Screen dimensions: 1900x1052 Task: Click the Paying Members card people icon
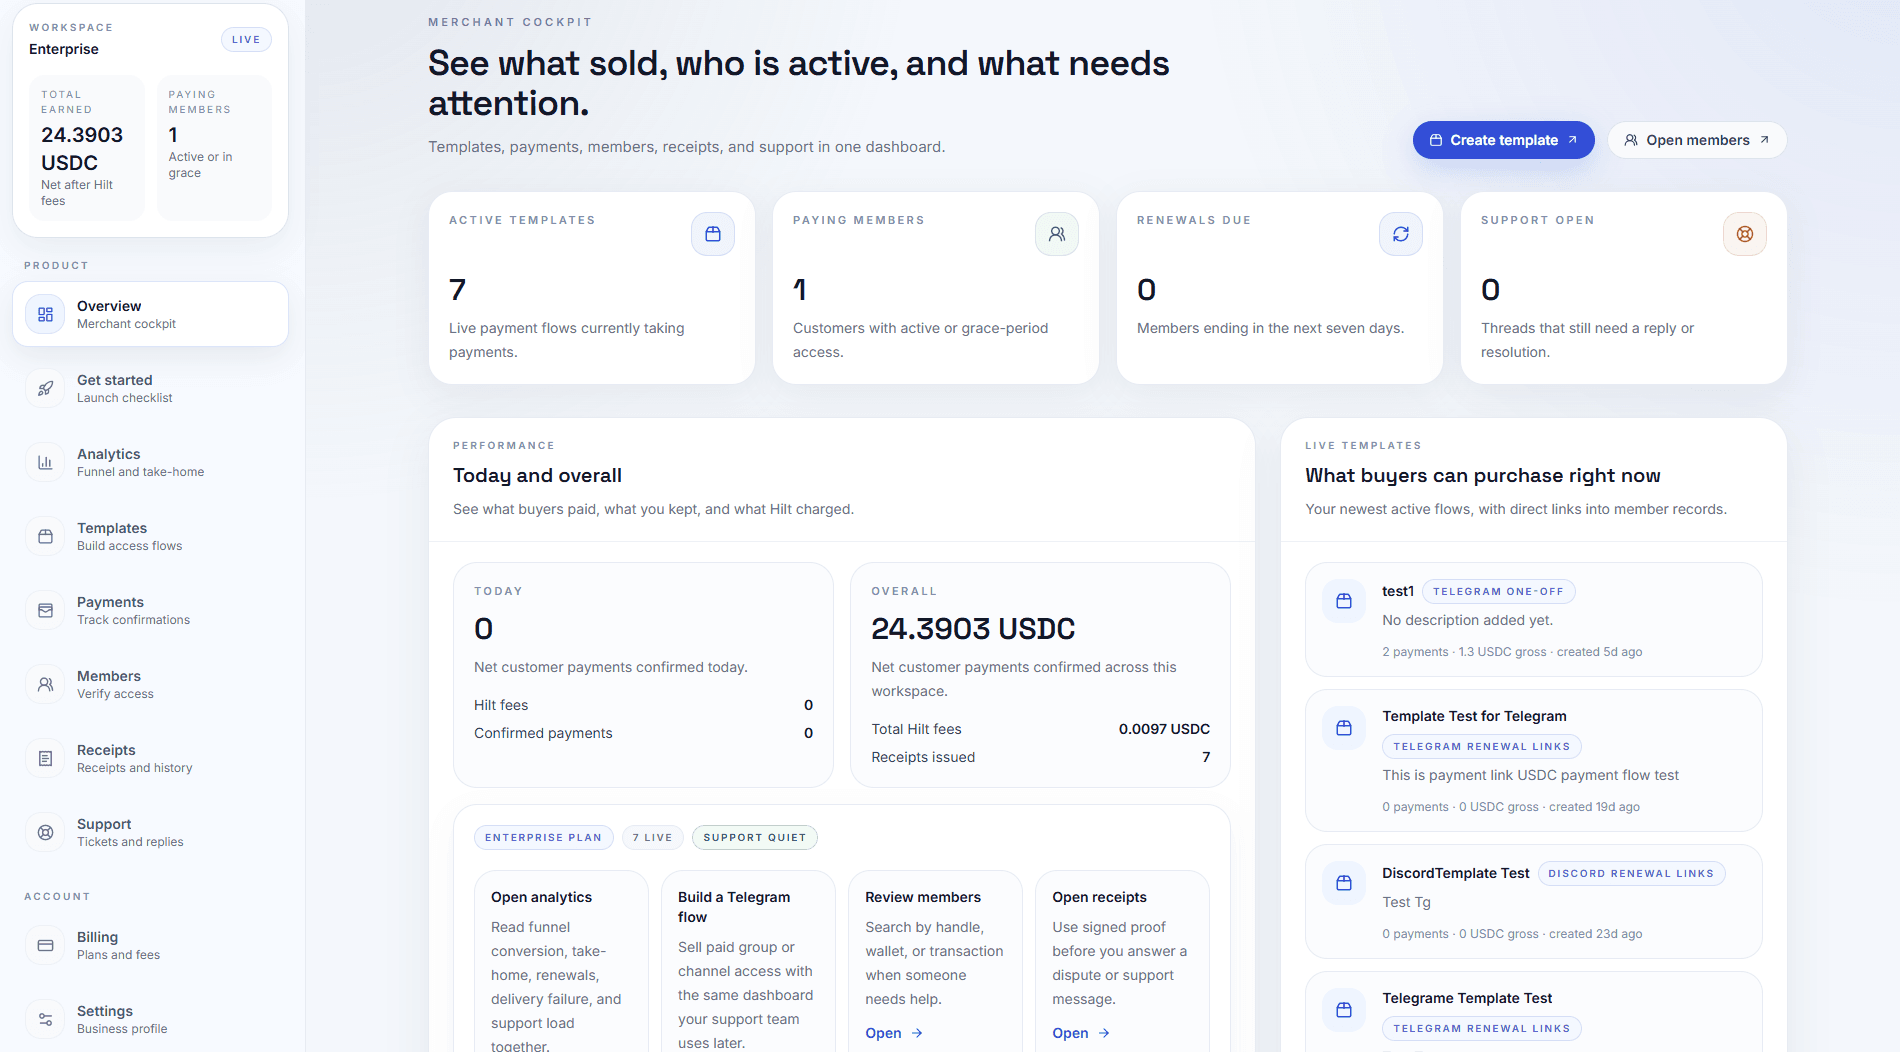click(1057, 234)
